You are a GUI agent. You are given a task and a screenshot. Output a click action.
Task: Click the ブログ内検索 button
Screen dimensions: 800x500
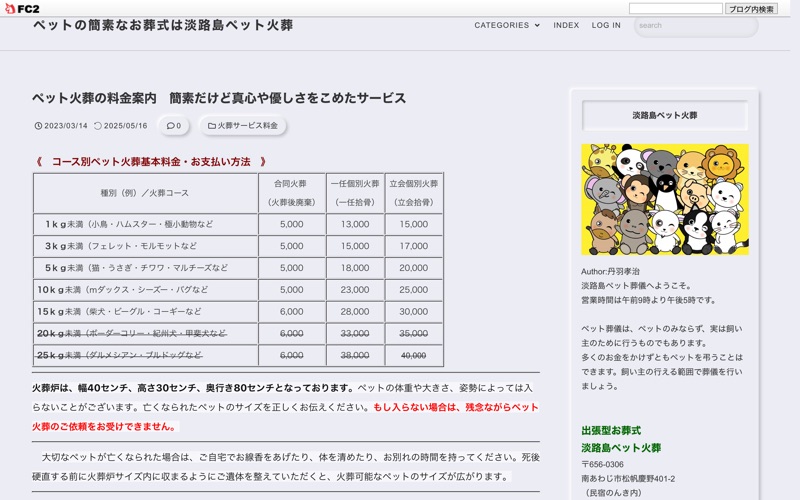tap(752, 9)
